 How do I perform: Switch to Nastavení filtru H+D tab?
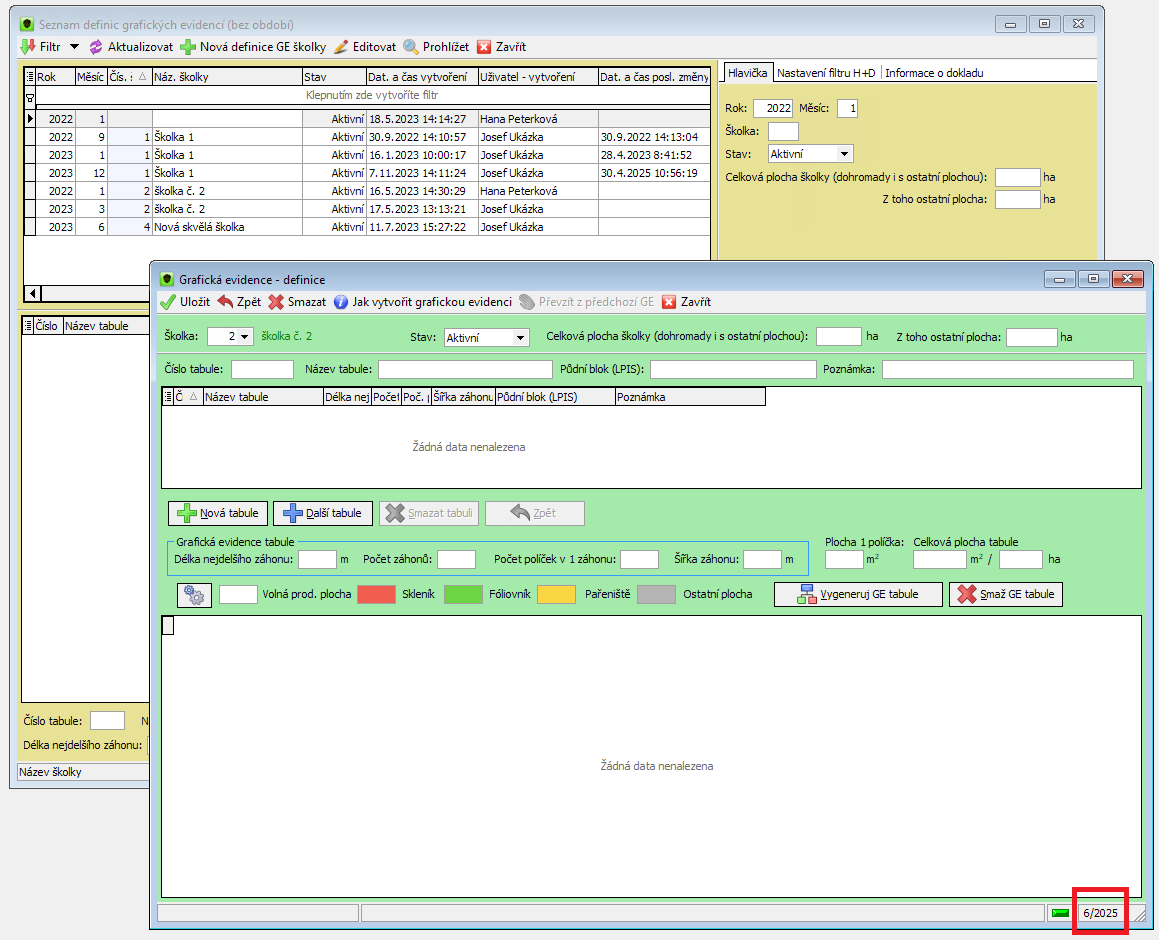coord(826,72)
